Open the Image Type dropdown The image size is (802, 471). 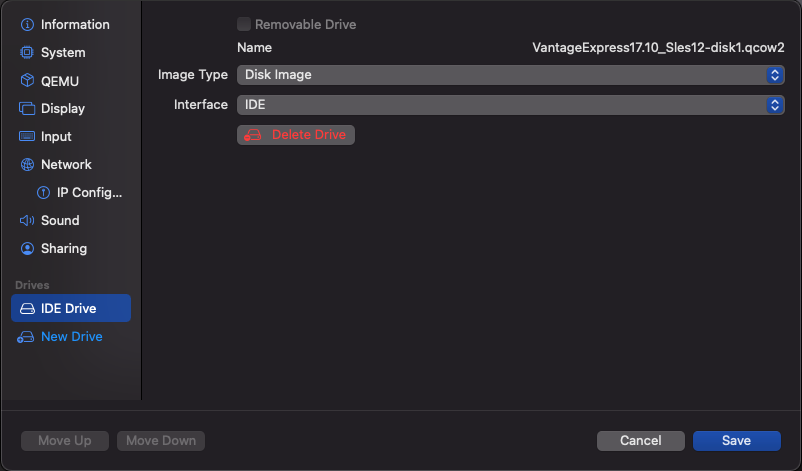[x=510, y=75]
